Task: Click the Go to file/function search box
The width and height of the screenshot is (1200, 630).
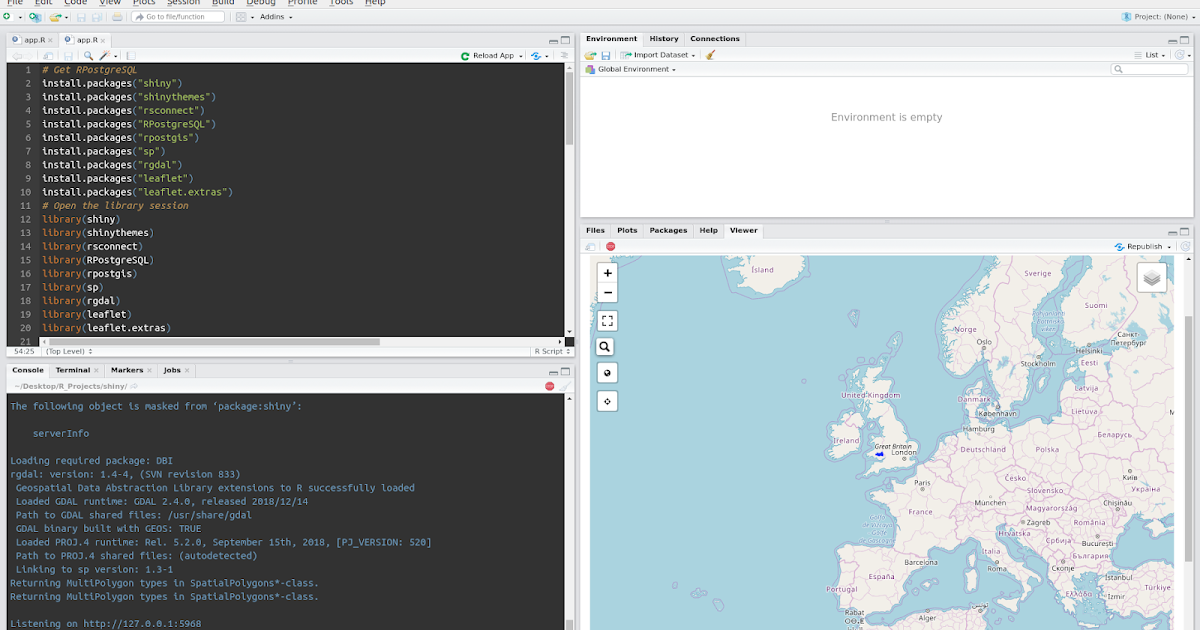Action: 178,16
